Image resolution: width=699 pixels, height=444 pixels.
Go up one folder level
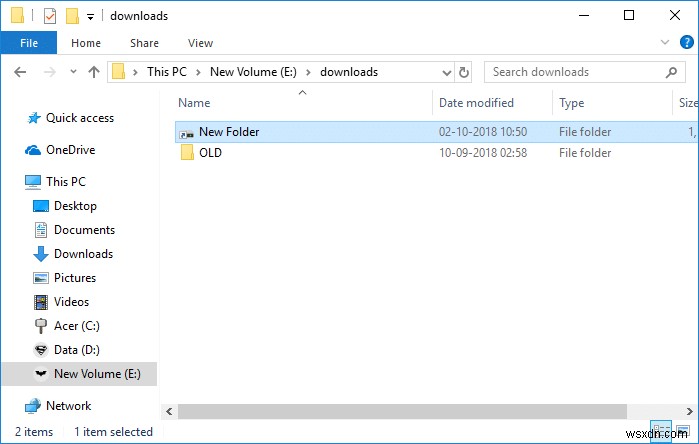pyautogui.click(x=94, y=72)
